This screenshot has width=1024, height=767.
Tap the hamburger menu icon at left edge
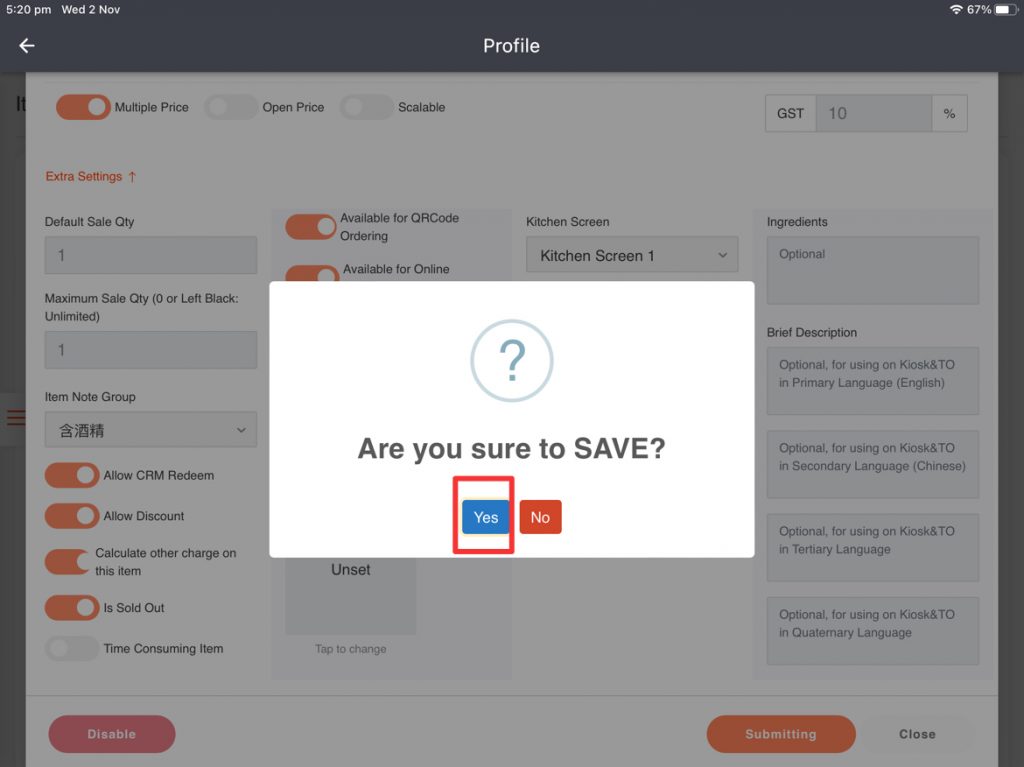click(15, 417)
